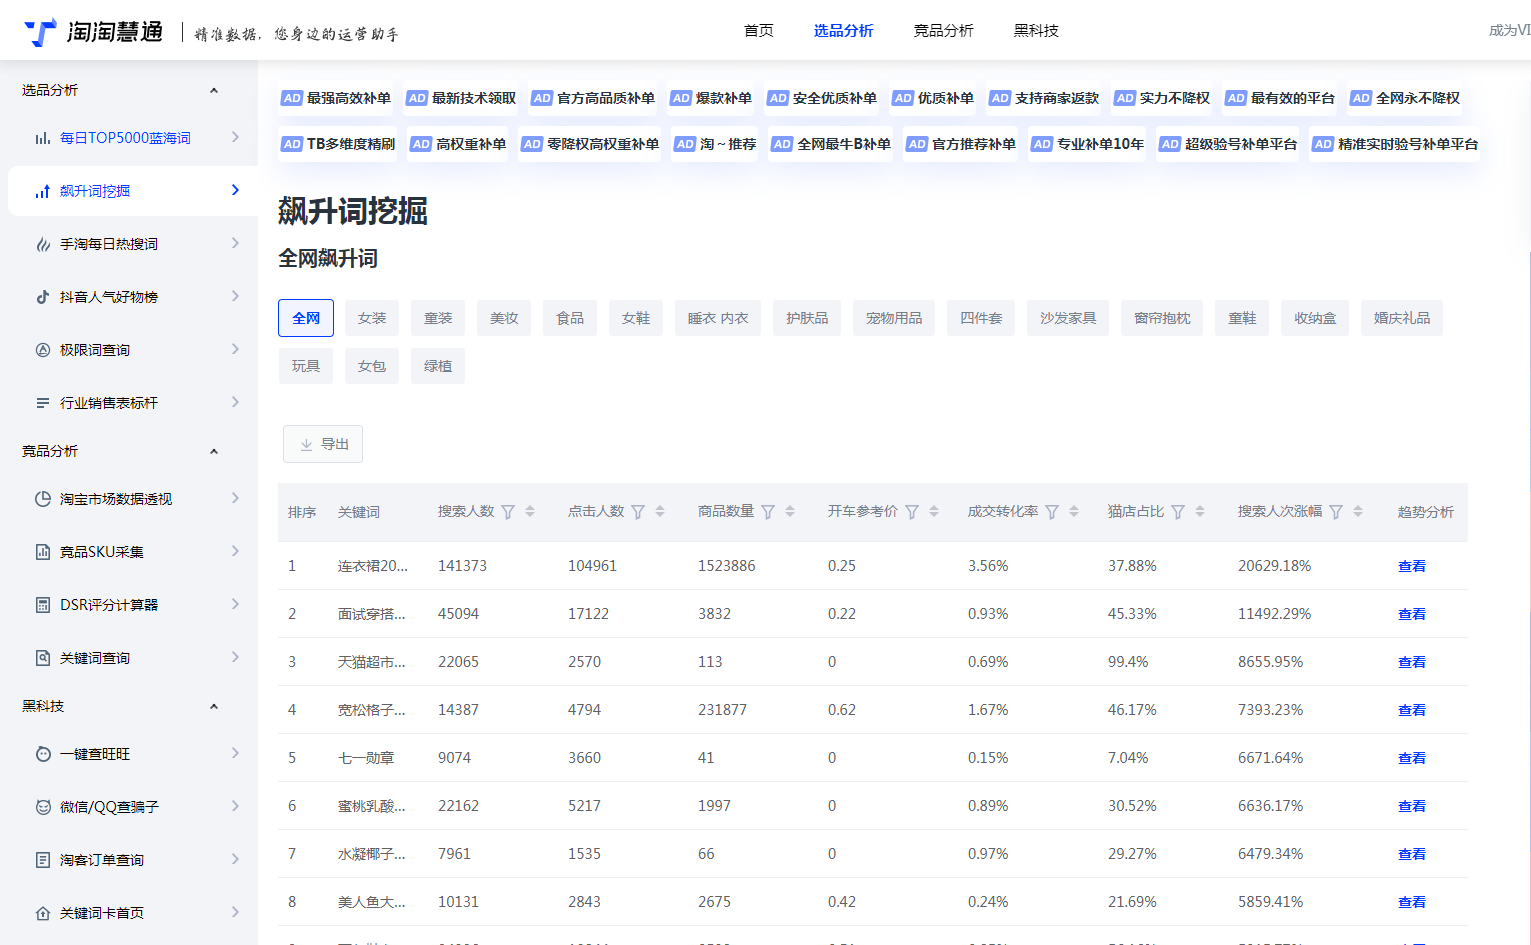
Task: Click the 开车参考价 column filter icon
Action: pos(912,512)
